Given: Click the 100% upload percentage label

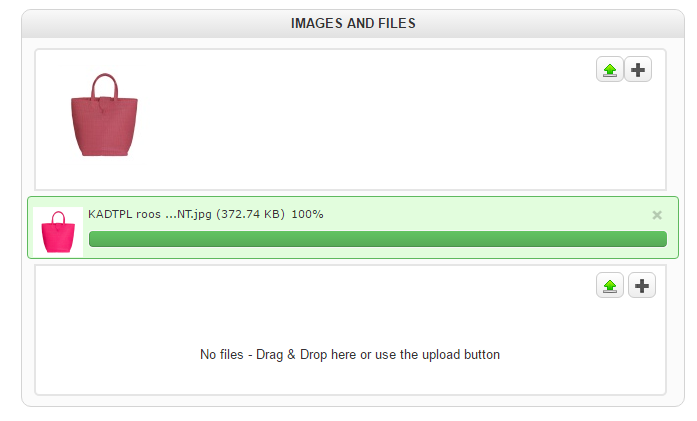Looking at the screenshot, I should [x=307, y=214].
